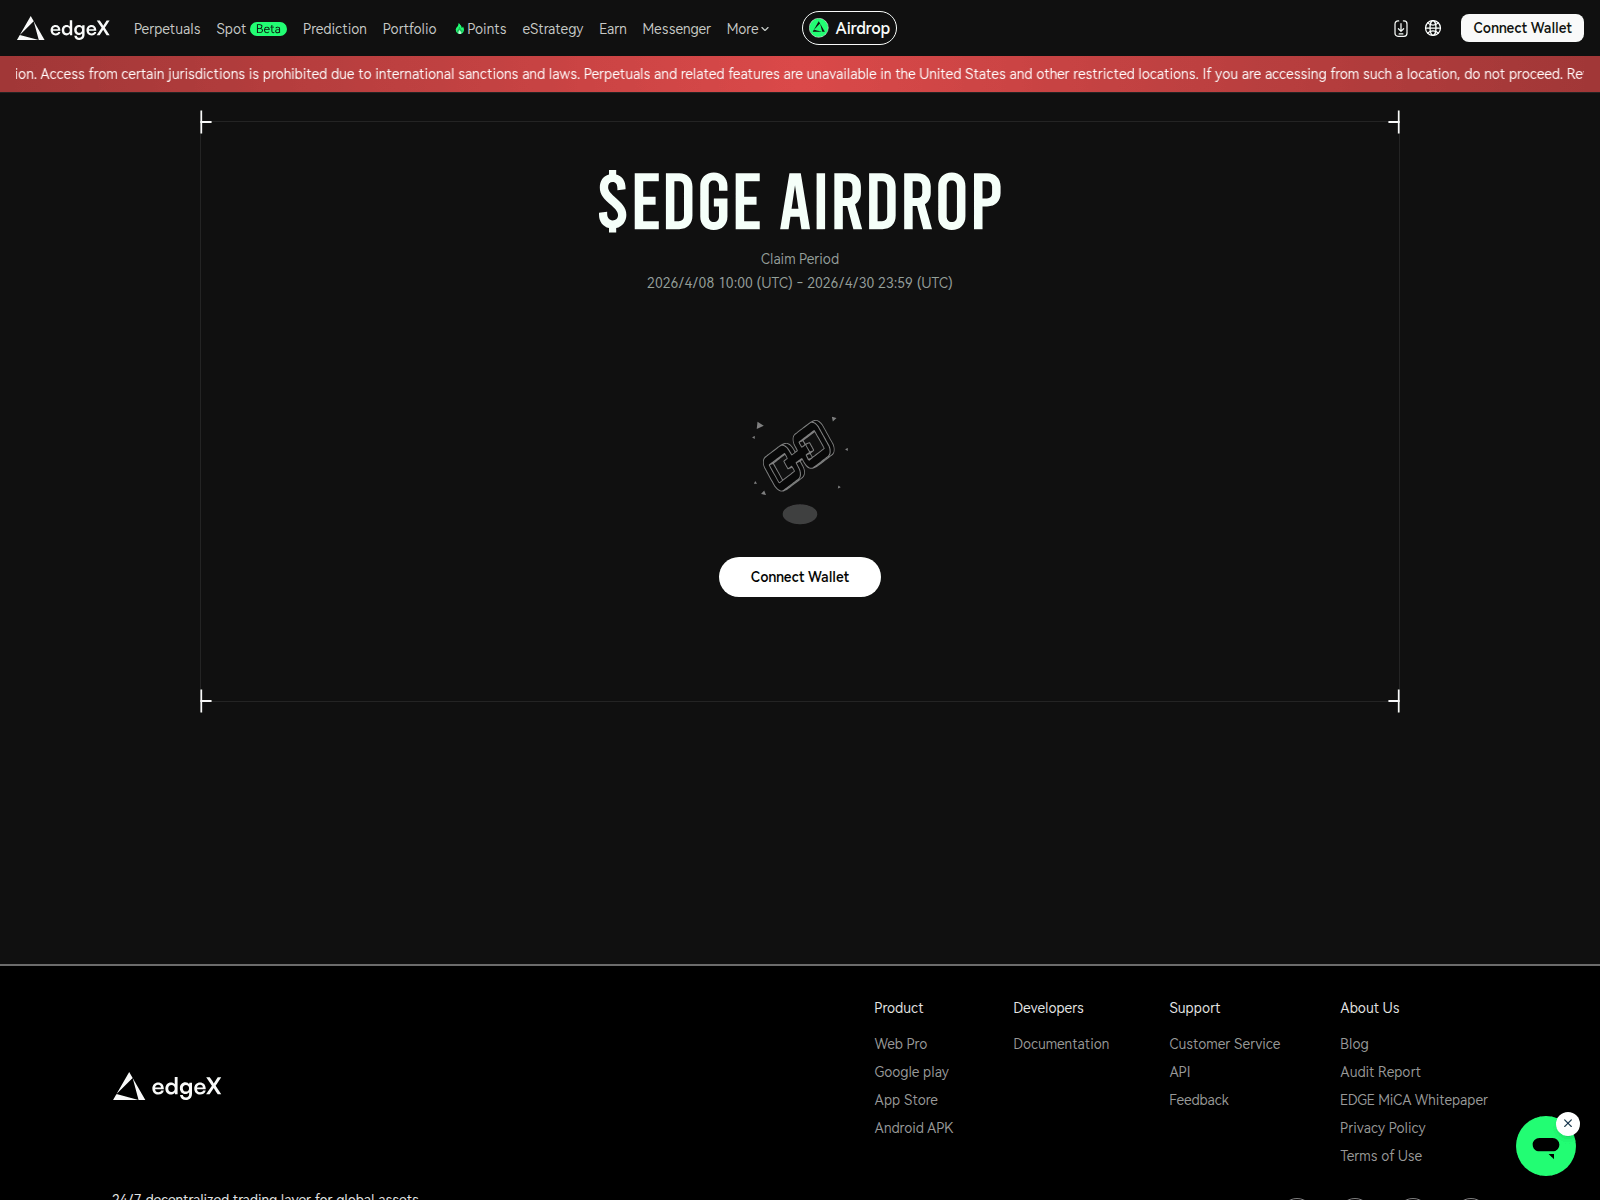1600x1200 pixels.
Task: Click the broken chain link illustration
Action: tap(799, 455)
